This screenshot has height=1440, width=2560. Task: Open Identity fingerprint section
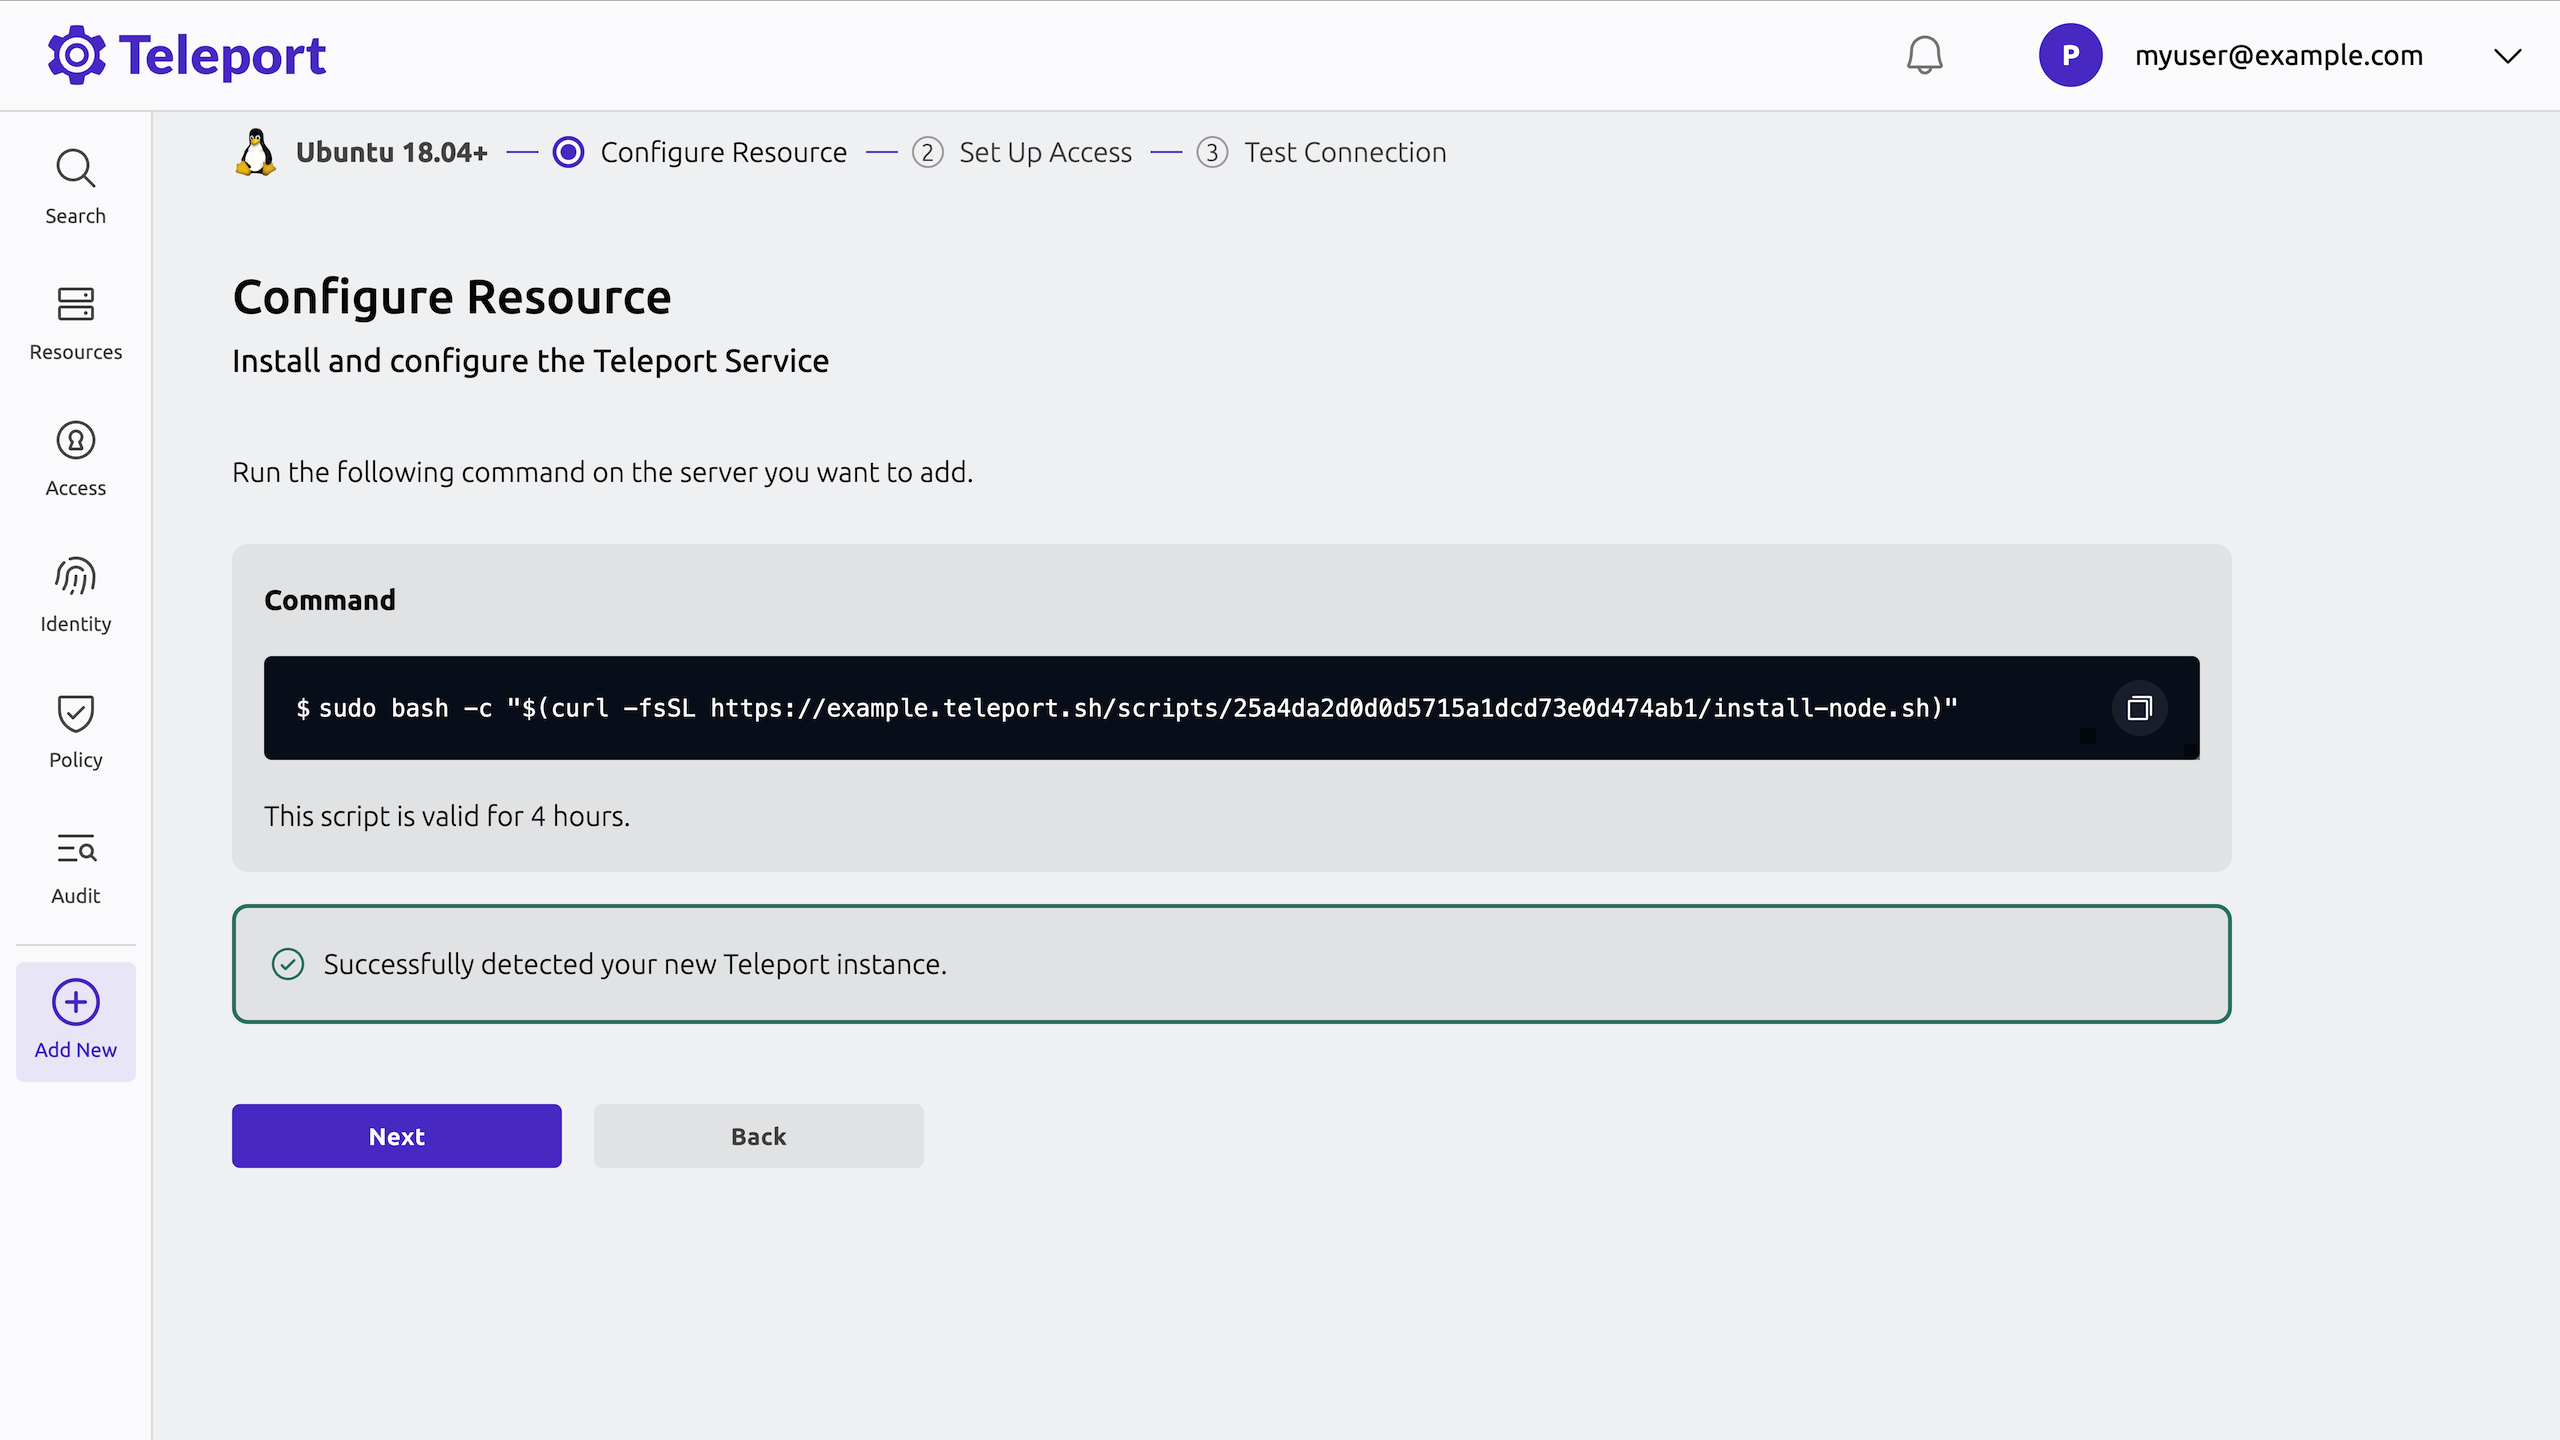[x=75, y=594]
